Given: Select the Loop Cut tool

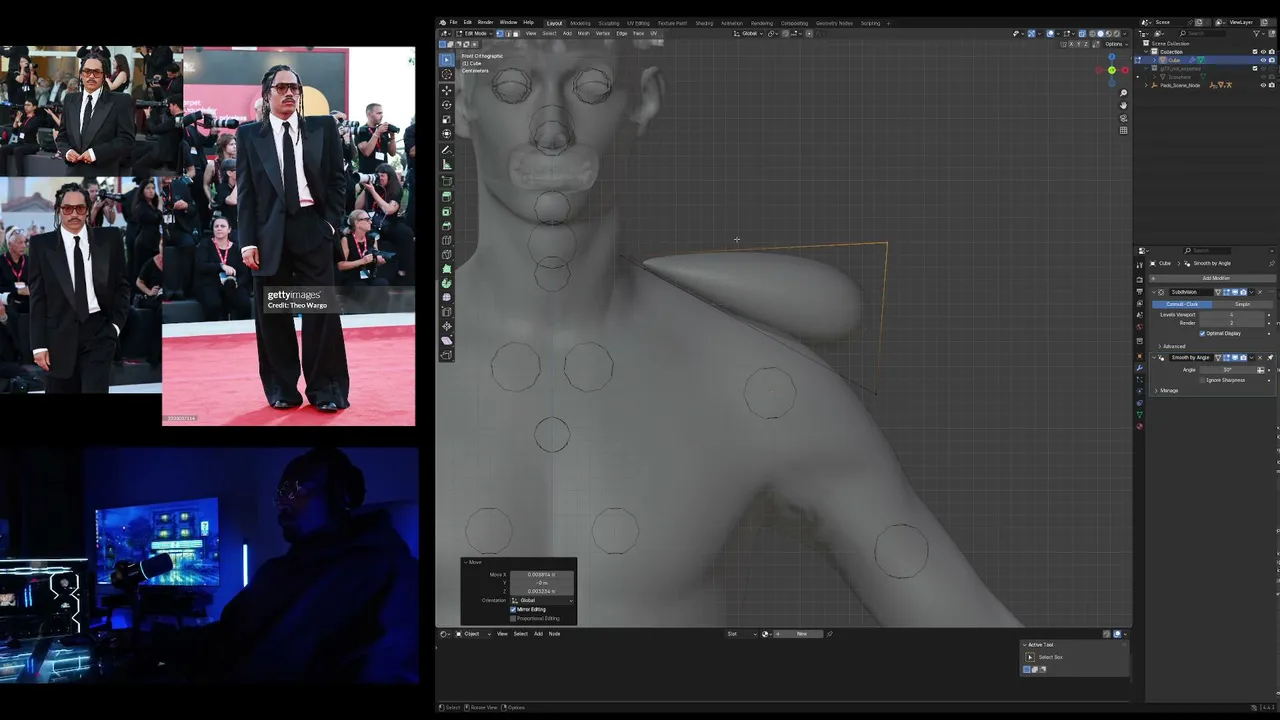Looking at the screenshot, I should point(447,240).
